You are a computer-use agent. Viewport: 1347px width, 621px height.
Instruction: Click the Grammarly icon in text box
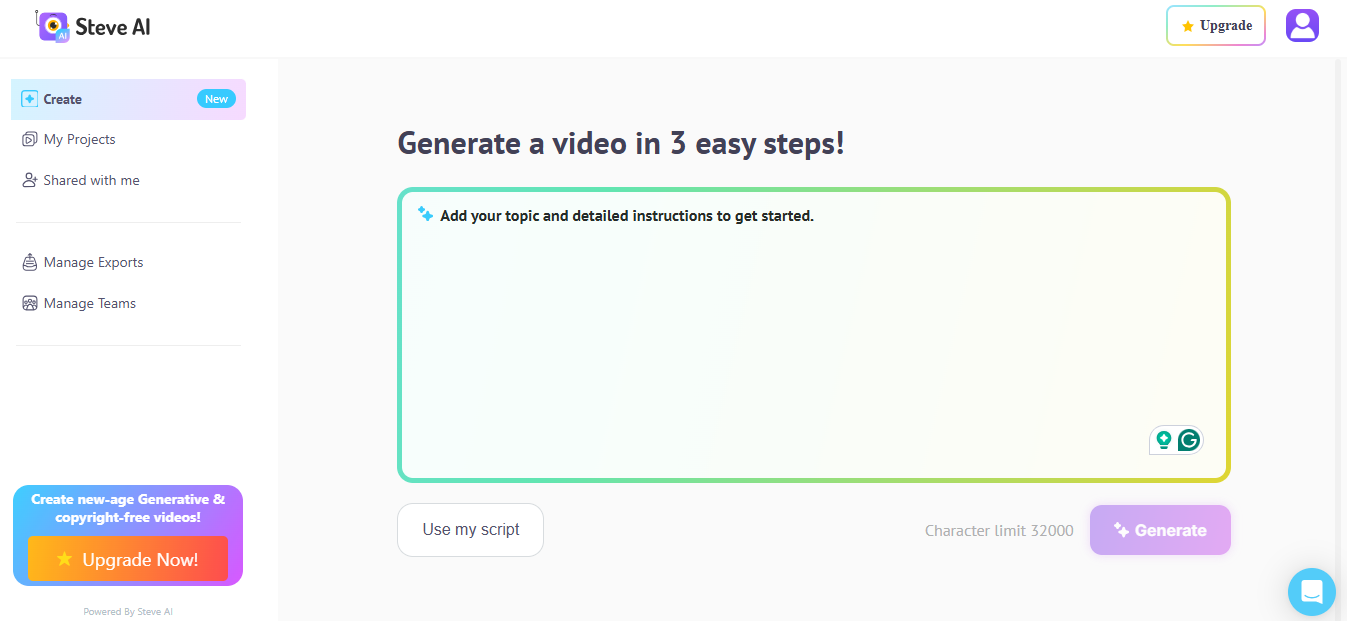click(x=1188, y=440)
